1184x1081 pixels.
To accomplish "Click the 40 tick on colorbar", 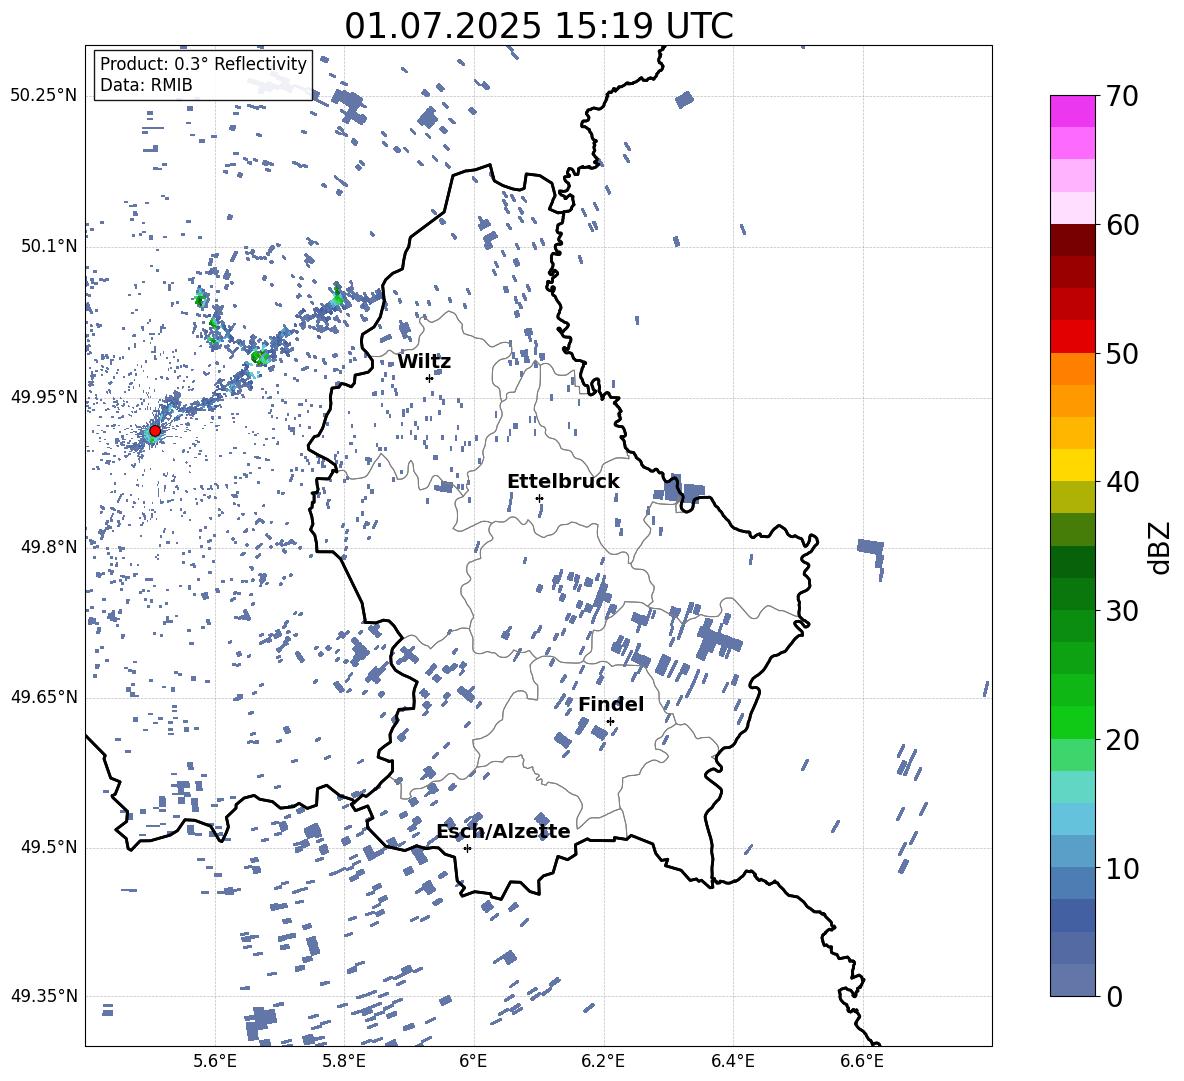I will point(1122,482).
